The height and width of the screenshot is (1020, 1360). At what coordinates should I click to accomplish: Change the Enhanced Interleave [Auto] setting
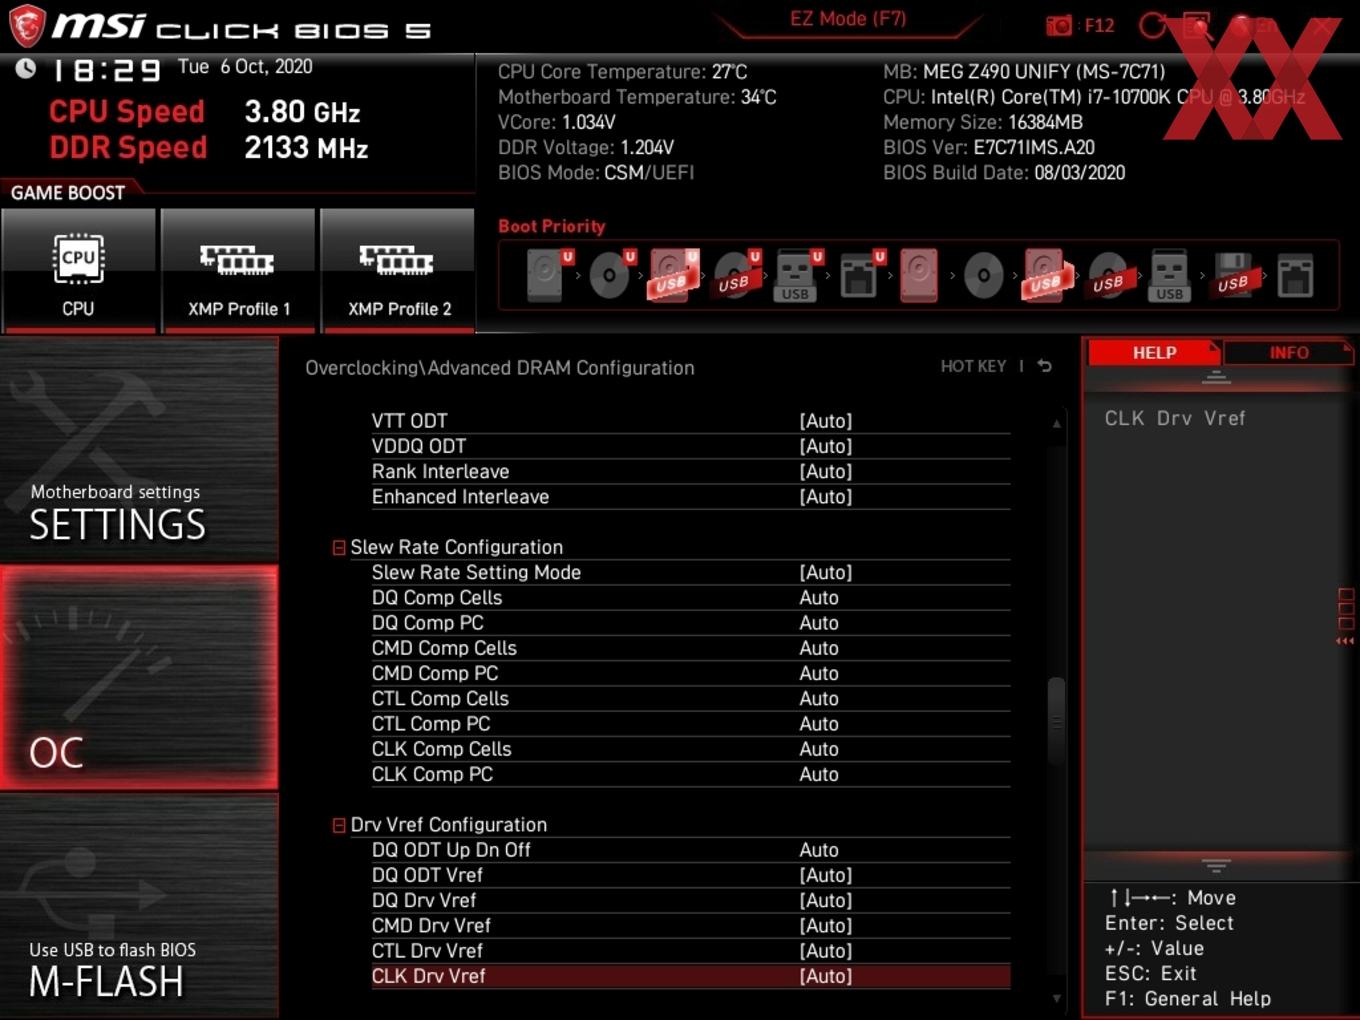(825, 497)
